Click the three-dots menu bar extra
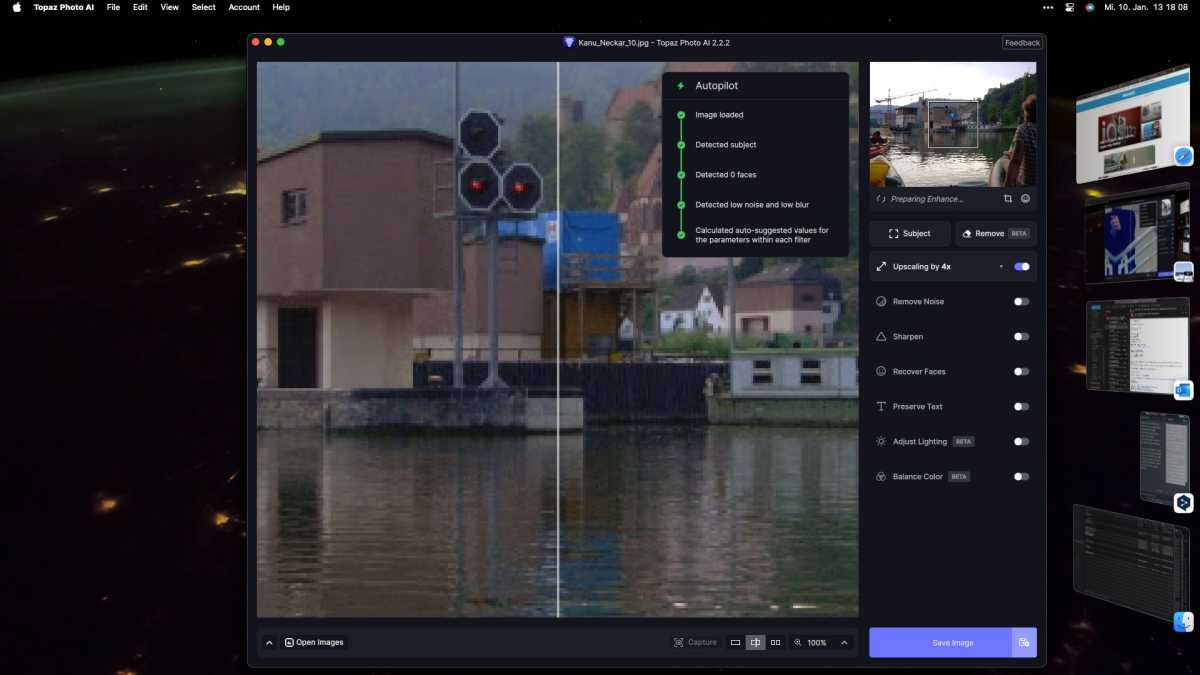 pos(1048,7)
